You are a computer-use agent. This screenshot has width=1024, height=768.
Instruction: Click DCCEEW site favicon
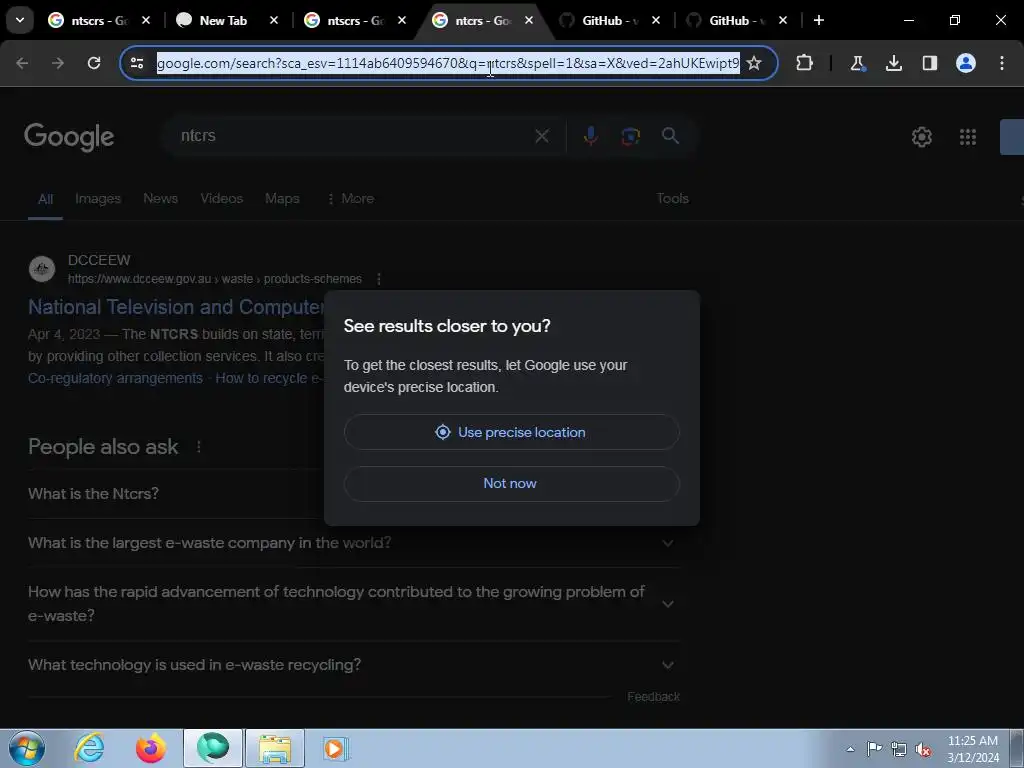click(x=42, y=269)
